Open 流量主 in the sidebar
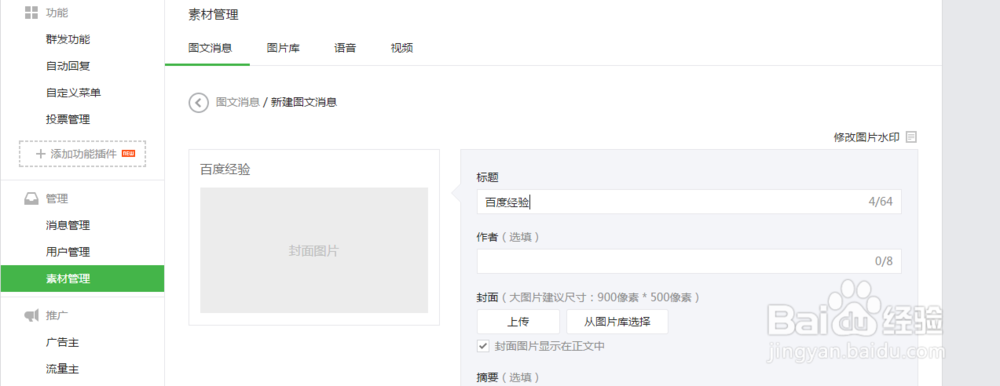The image size is (1000, 386). click(62, 369)
